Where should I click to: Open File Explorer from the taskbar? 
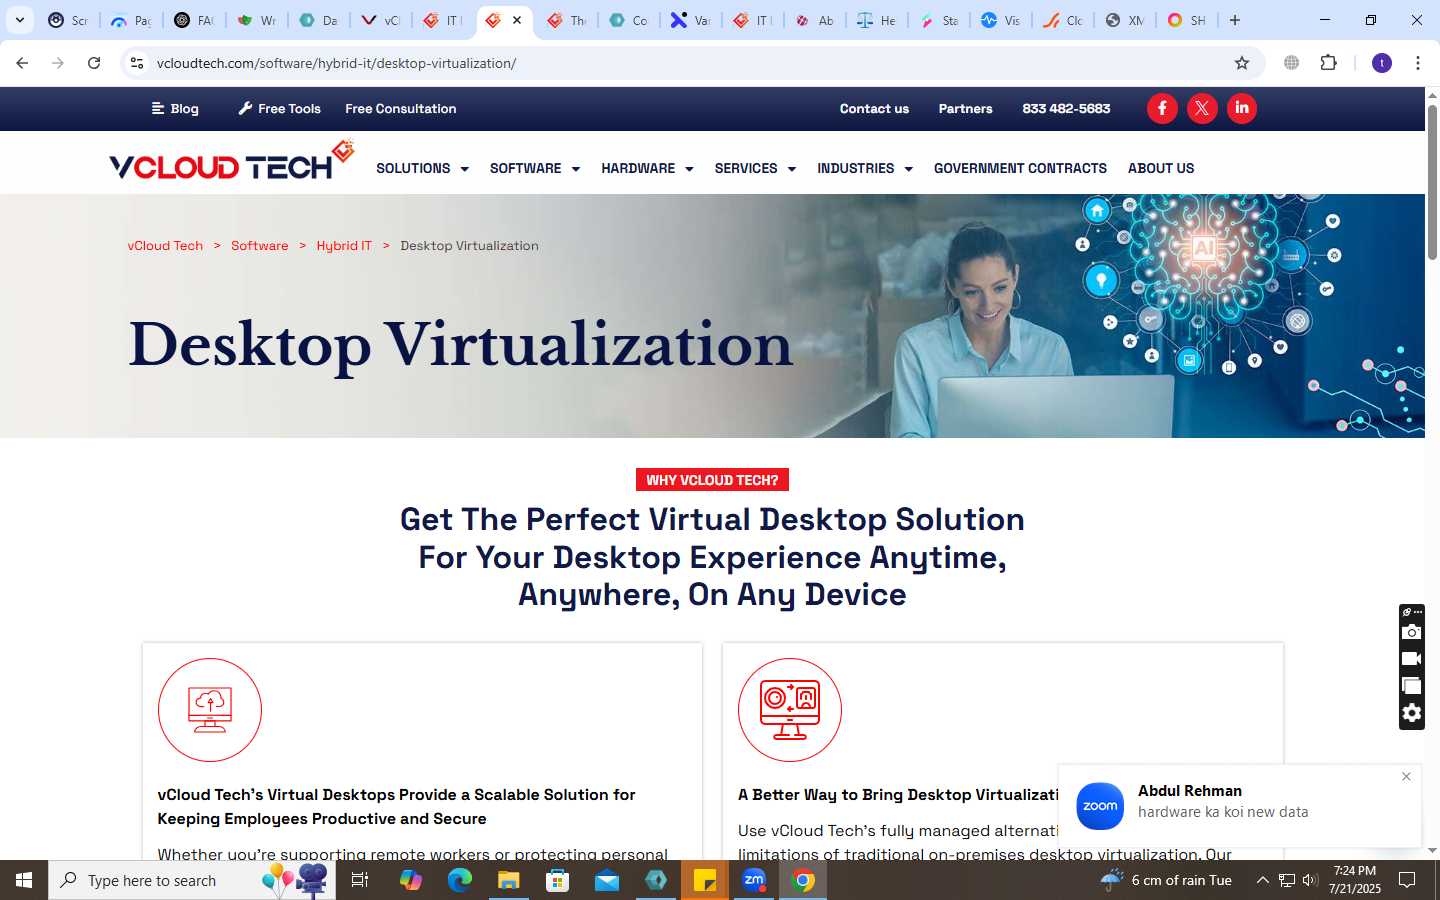[x=508, y=880]
